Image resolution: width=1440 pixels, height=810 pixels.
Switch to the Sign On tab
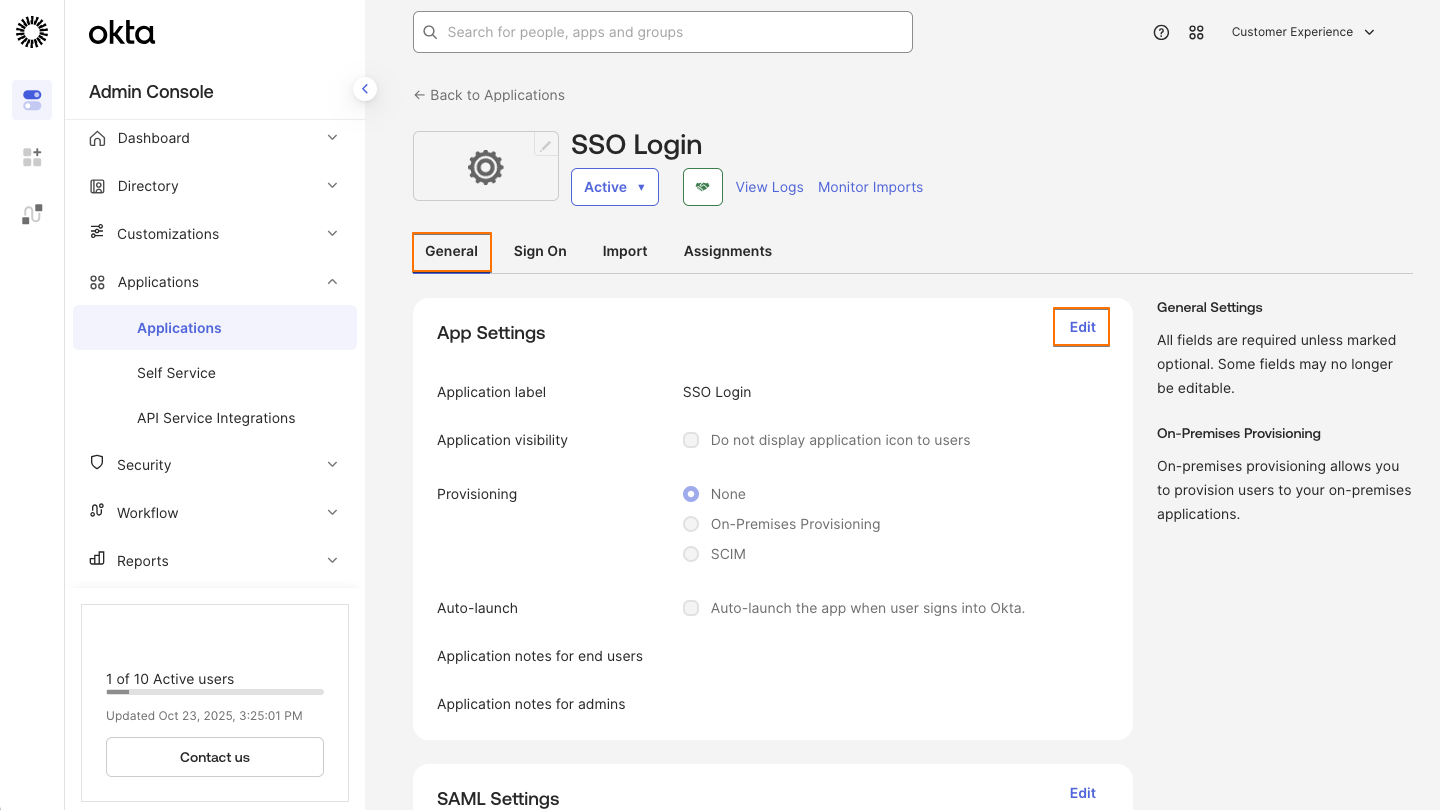pos(540,251)
